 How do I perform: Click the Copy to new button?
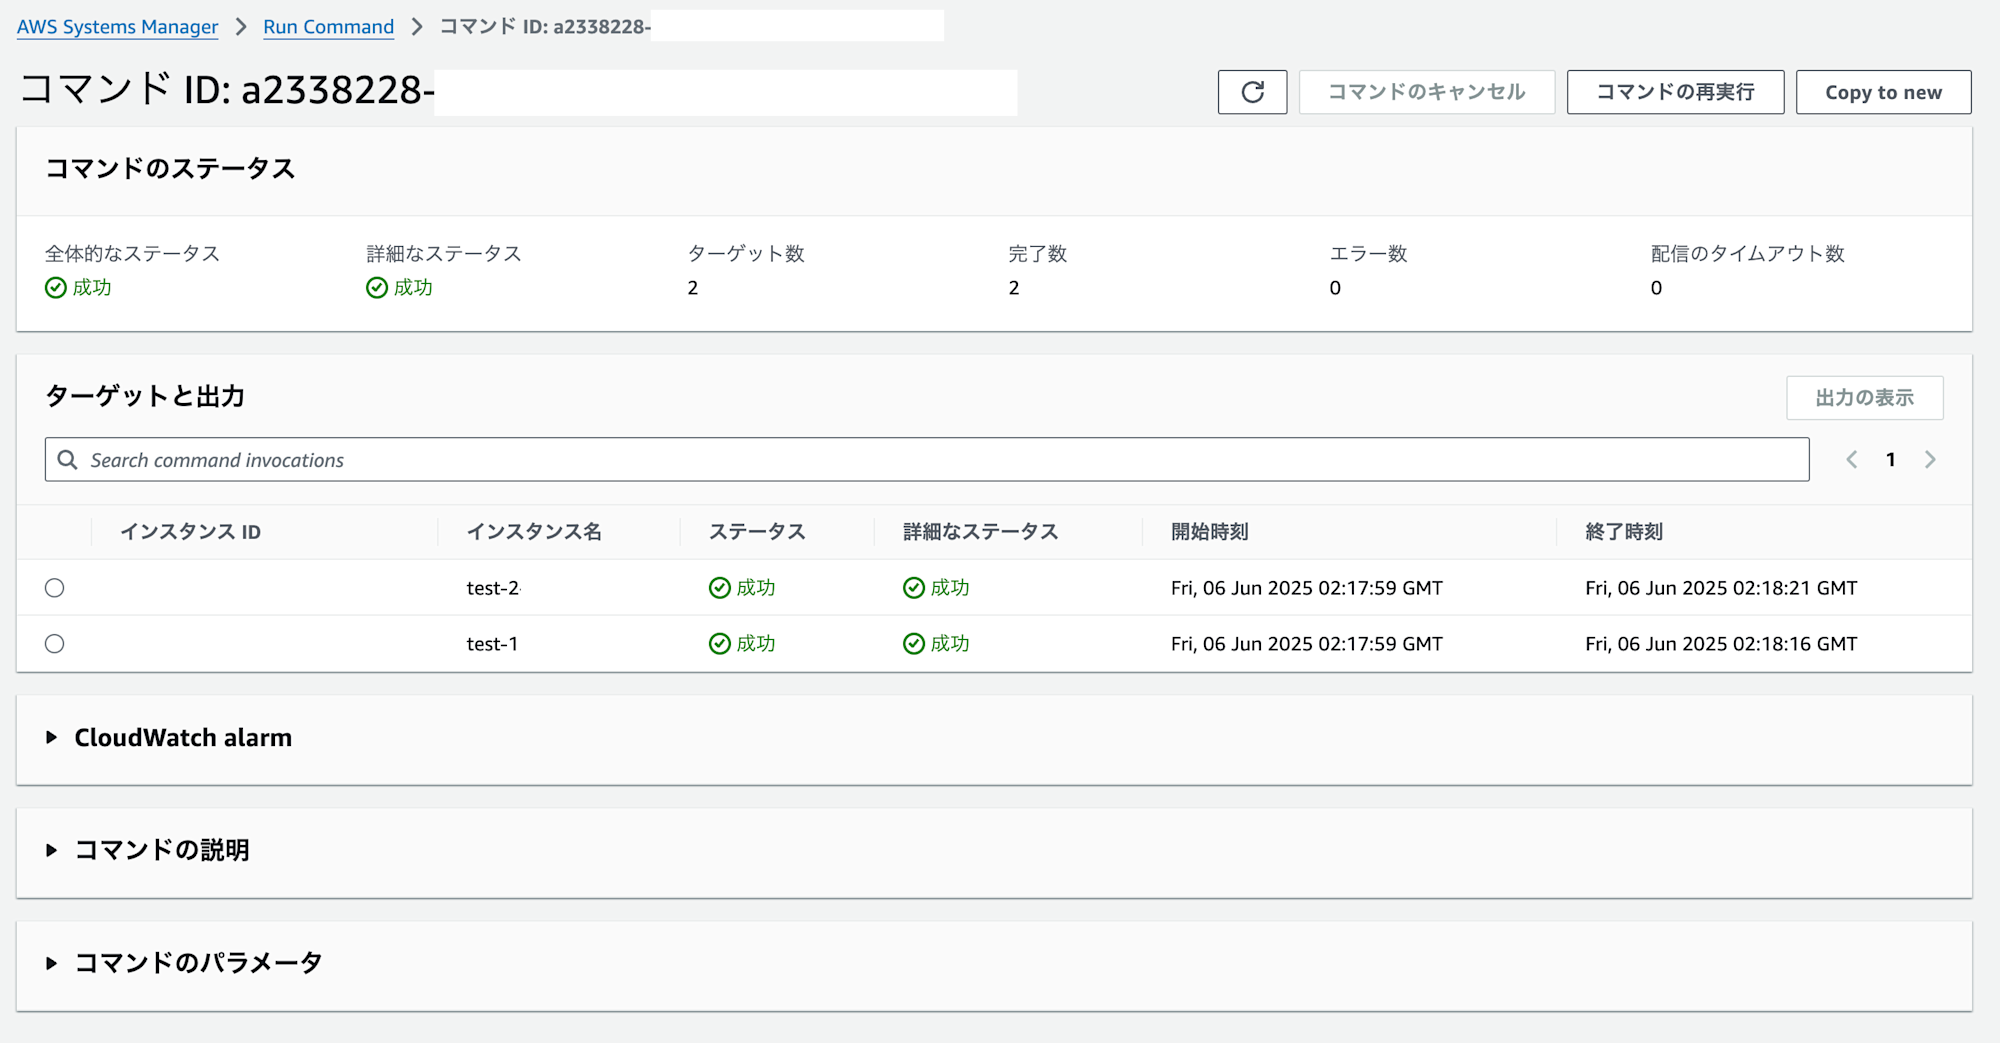(1883, 92)
